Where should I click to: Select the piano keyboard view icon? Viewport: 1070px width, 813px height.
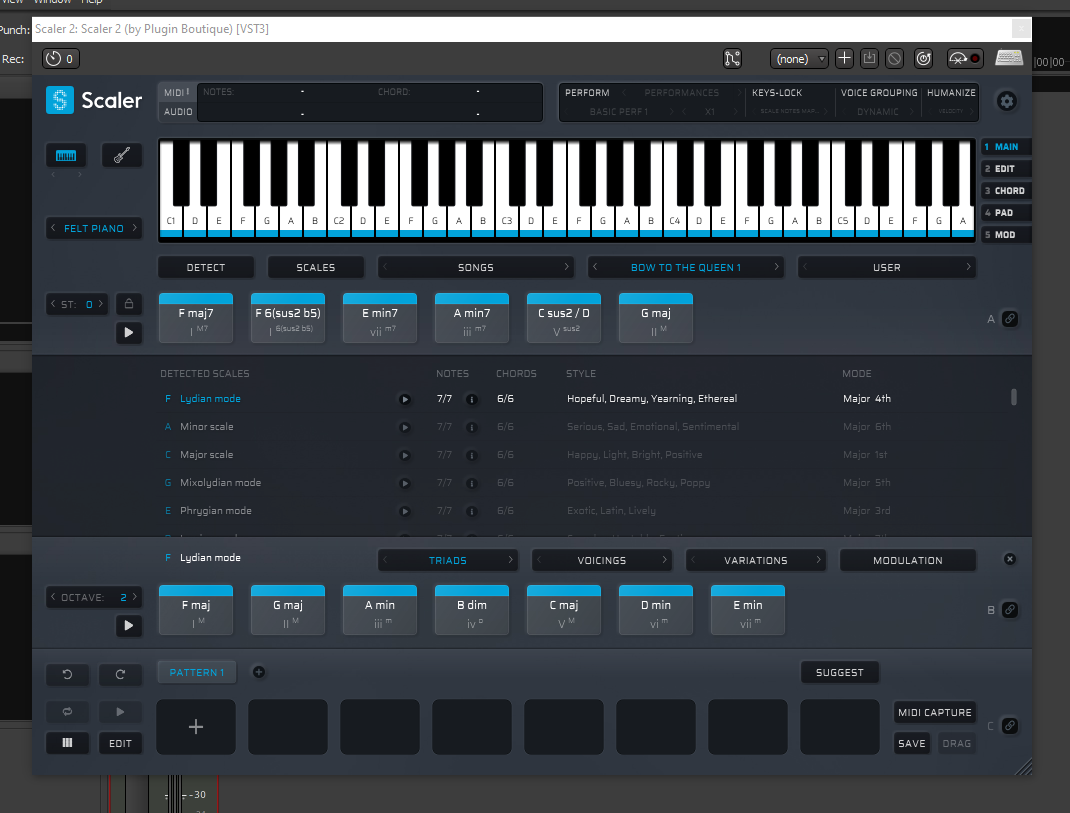pos(65,156)
